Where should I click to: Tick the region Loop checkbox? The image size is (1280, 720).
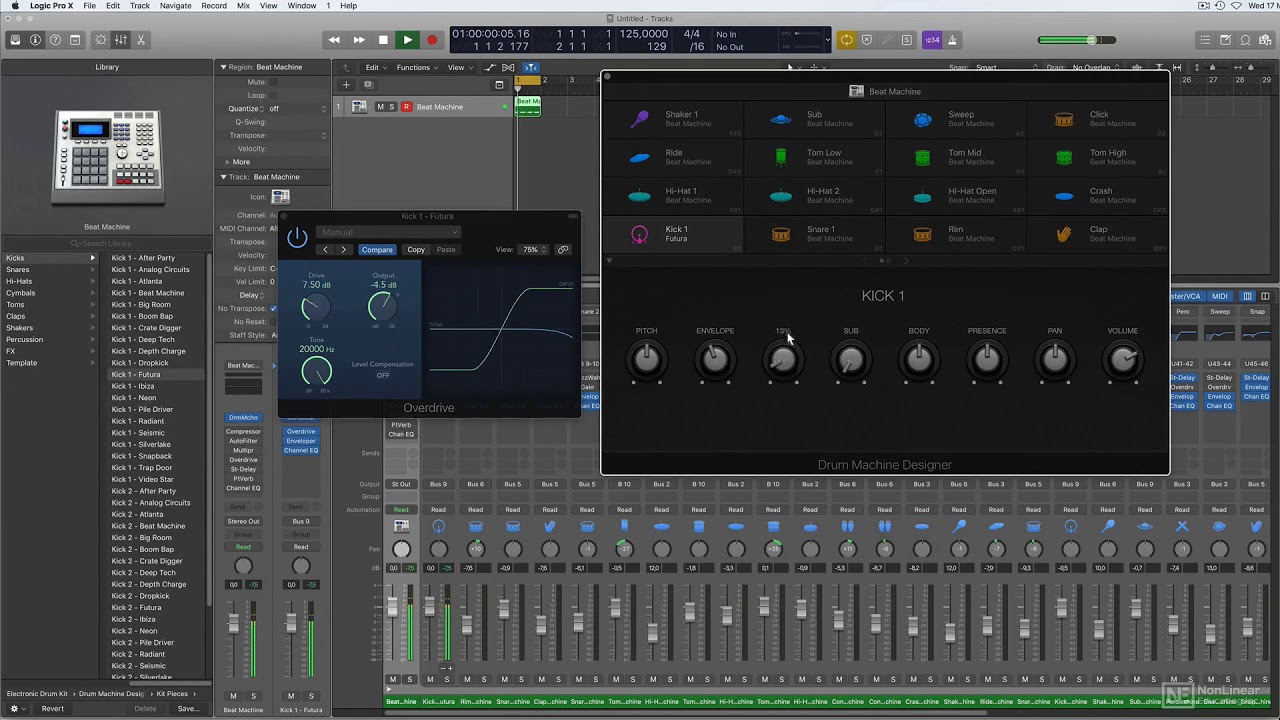coord(273,95)
